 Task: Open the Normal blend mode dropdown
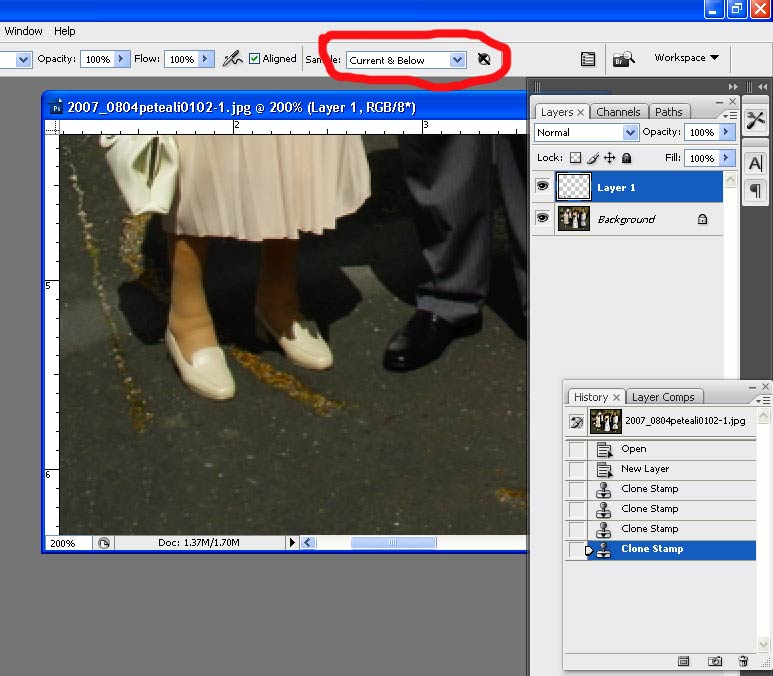point(586,132)
